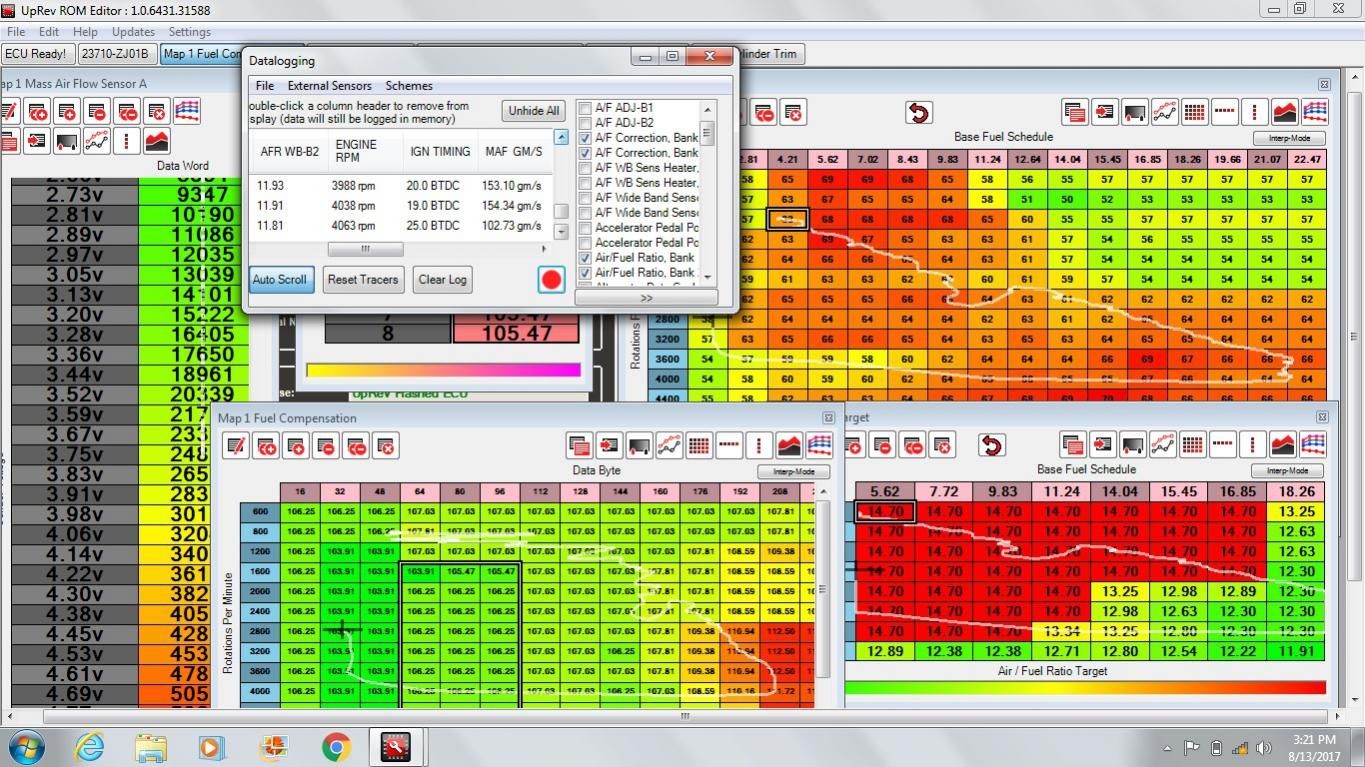Viewport: 1365px width, 767px height.
Task: Click subtract-value minus icon in Map 1 Fuel Compensation
Action: pos(327,446)
